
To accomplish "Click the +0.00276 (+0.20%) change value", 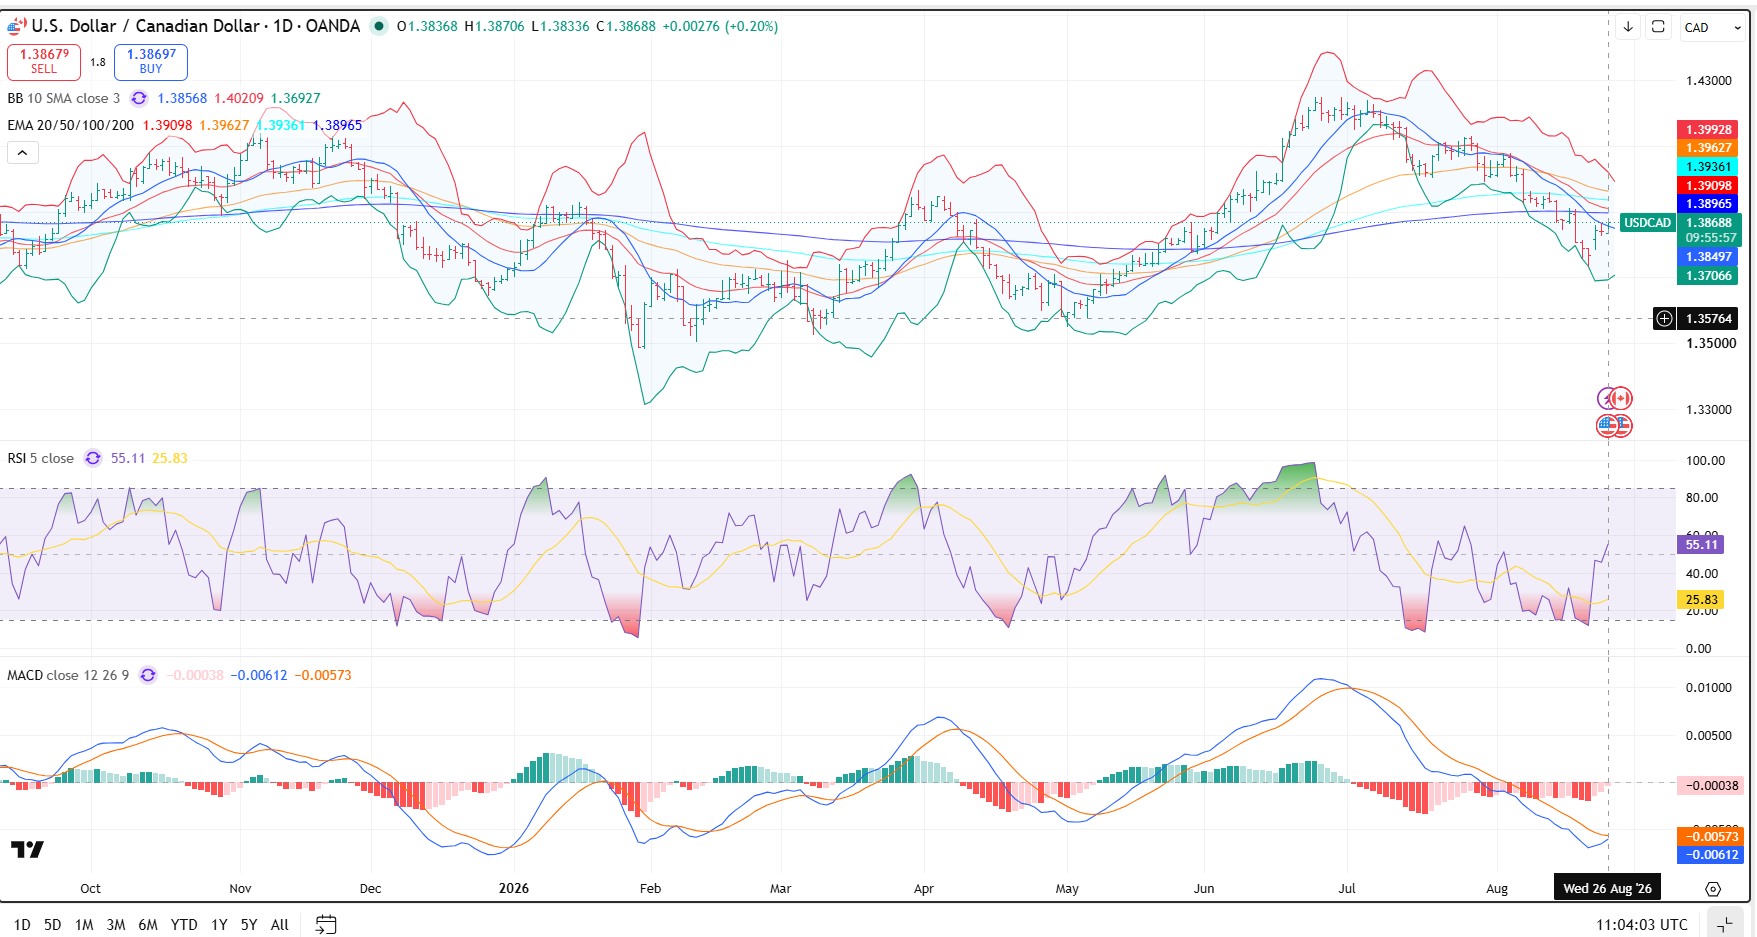I will click(720, 26).
